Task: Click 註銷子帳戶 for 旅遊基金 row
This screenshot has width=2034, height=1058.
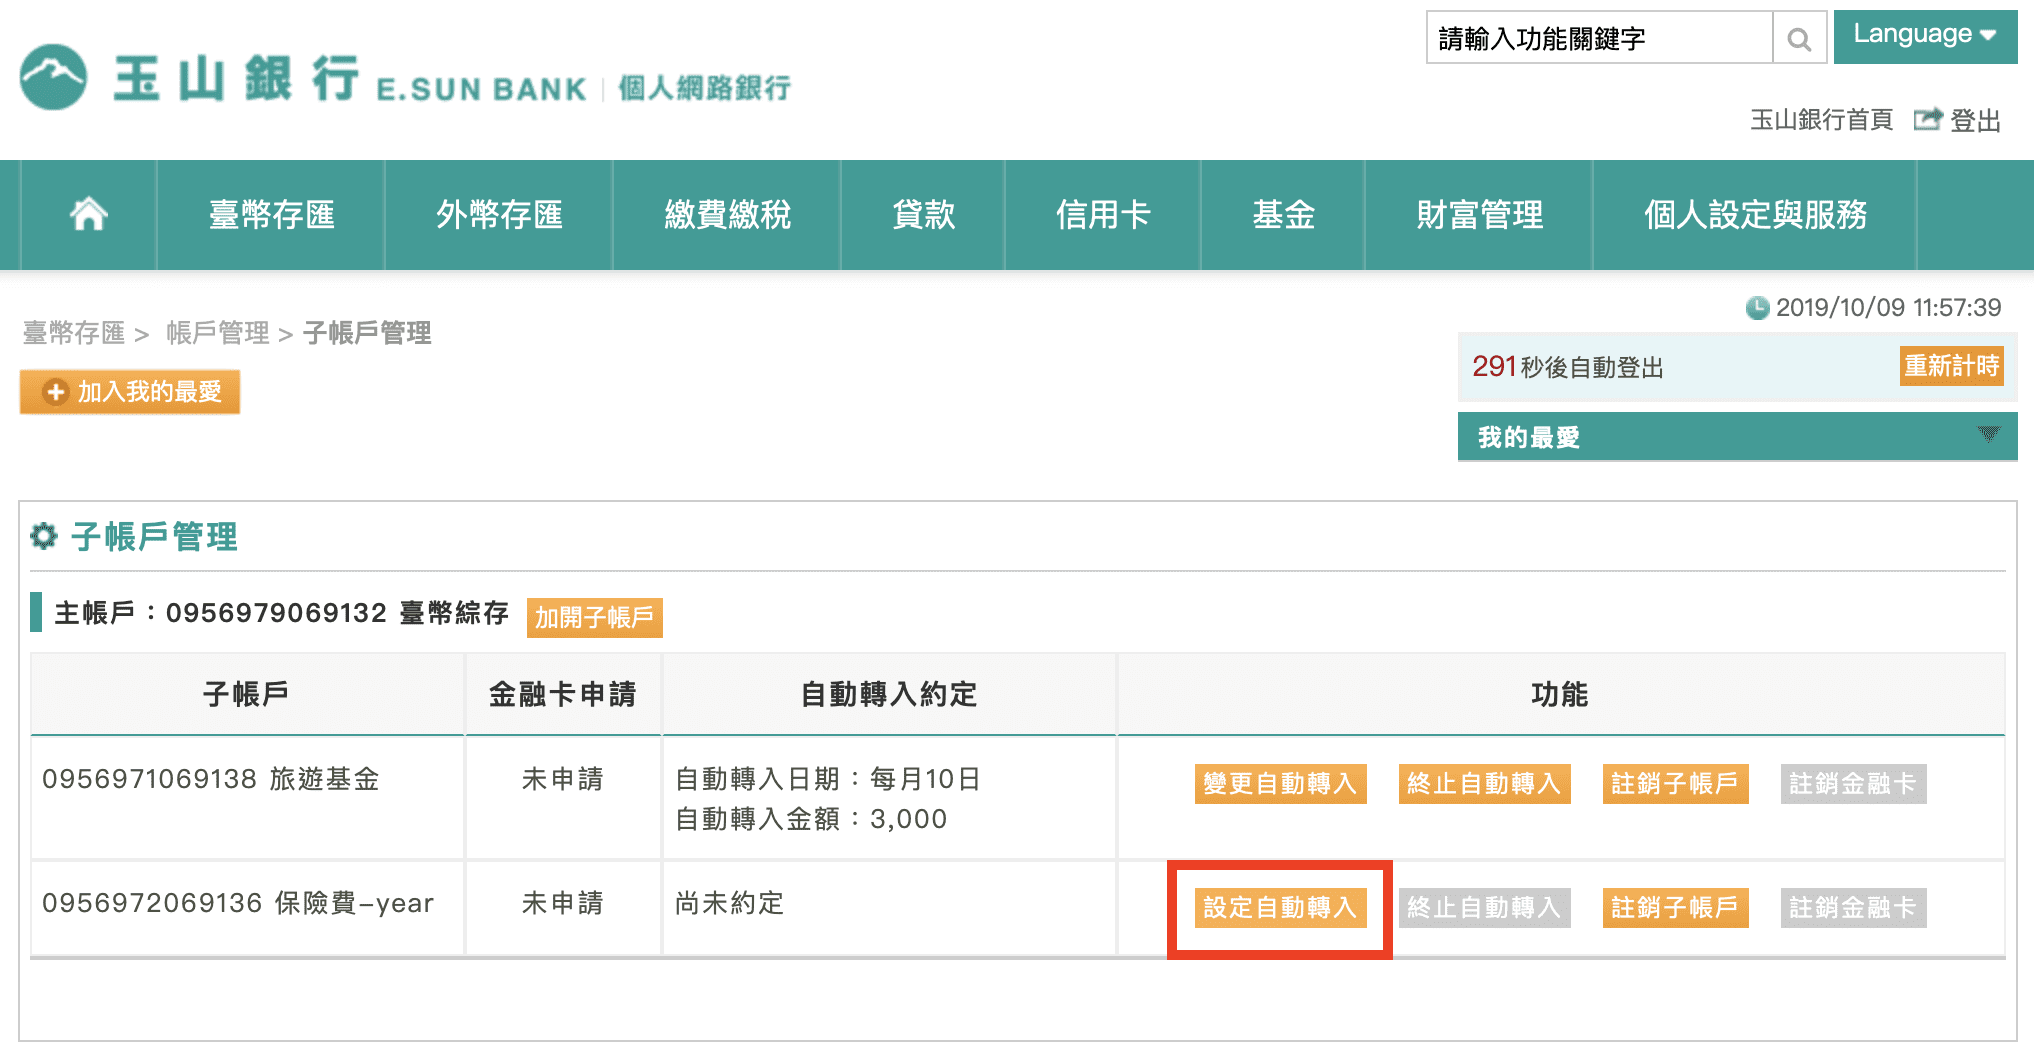Action: click(x=1675, y=783)
